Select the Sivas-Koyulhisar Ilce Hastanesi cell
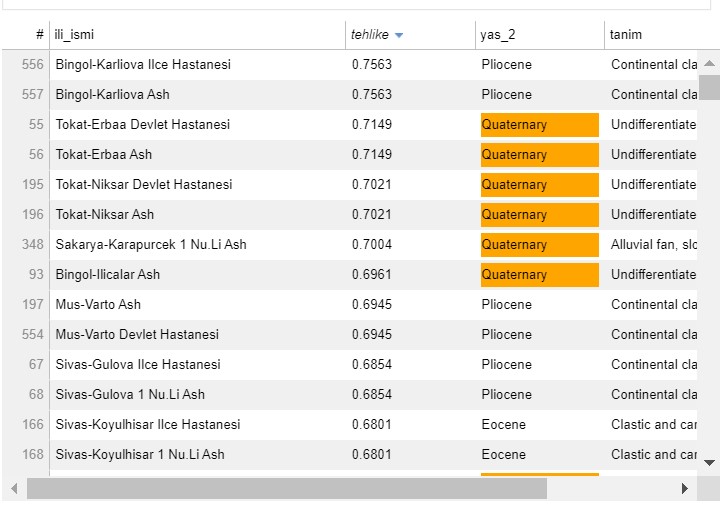This screenshot has width=720, height=508. point(148,425)
